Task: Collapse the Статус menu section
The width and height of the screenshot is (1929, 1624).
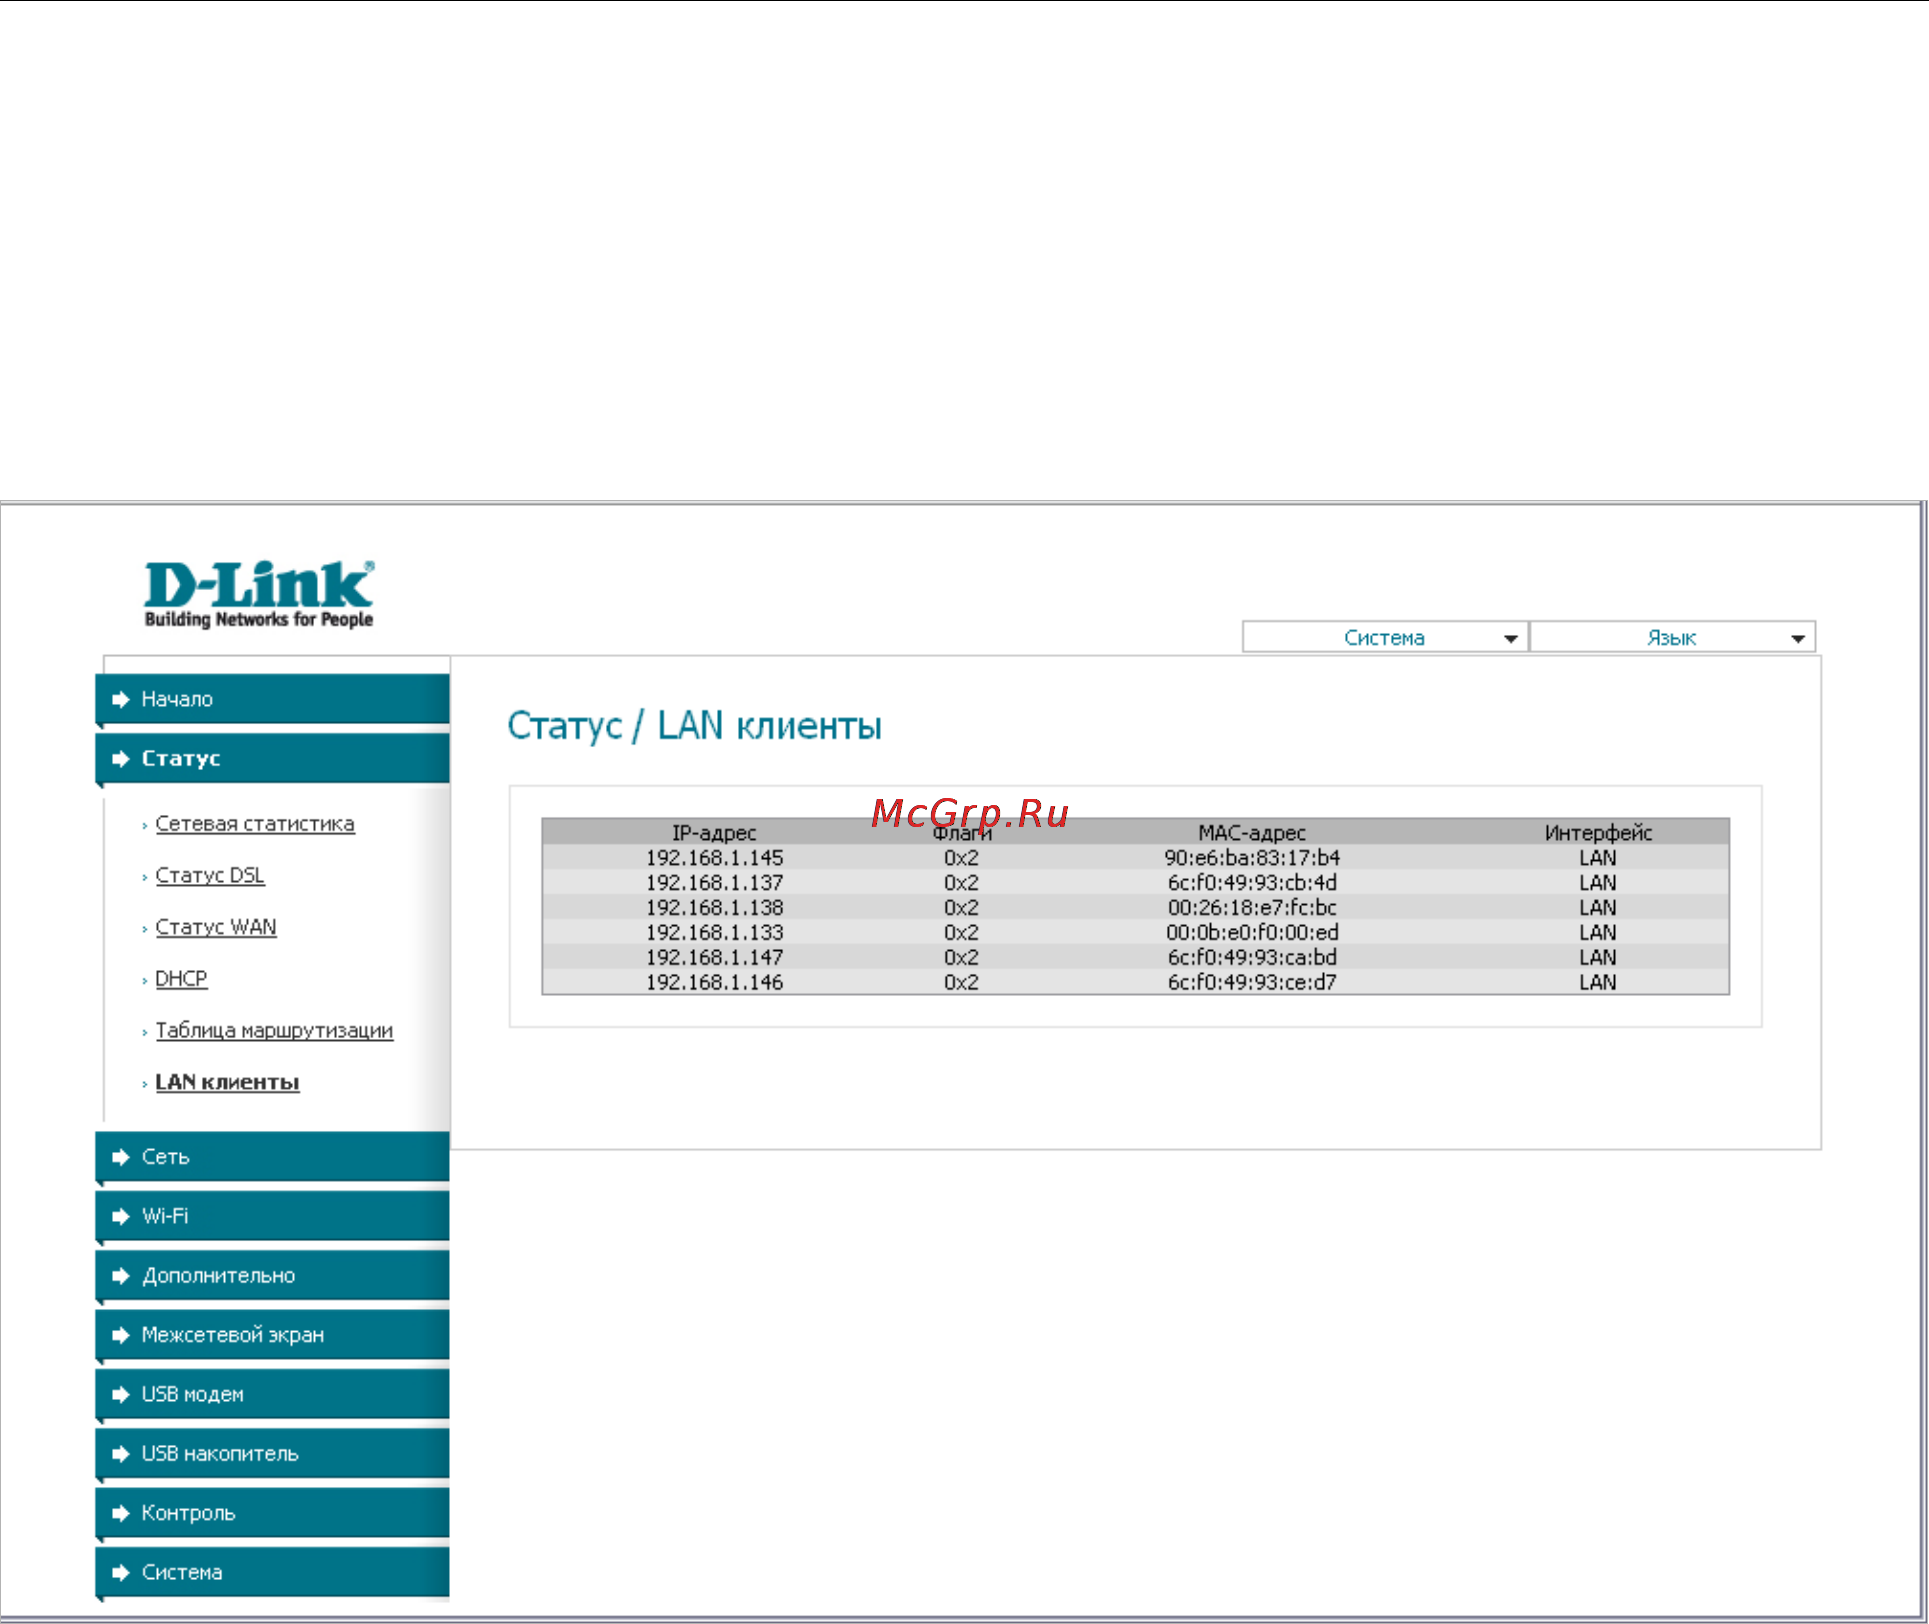Action: click(273, 759)
